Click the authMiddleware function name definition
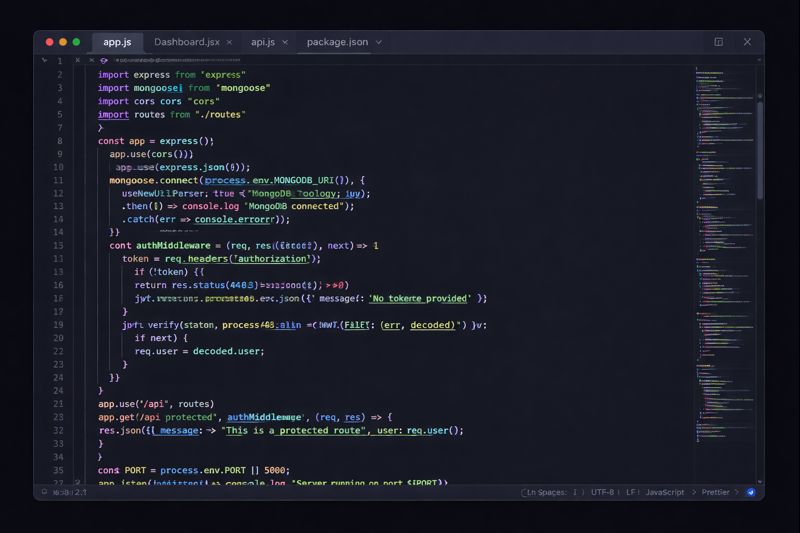Viewport: 800px width, 533px height. [x=173, y=246]
